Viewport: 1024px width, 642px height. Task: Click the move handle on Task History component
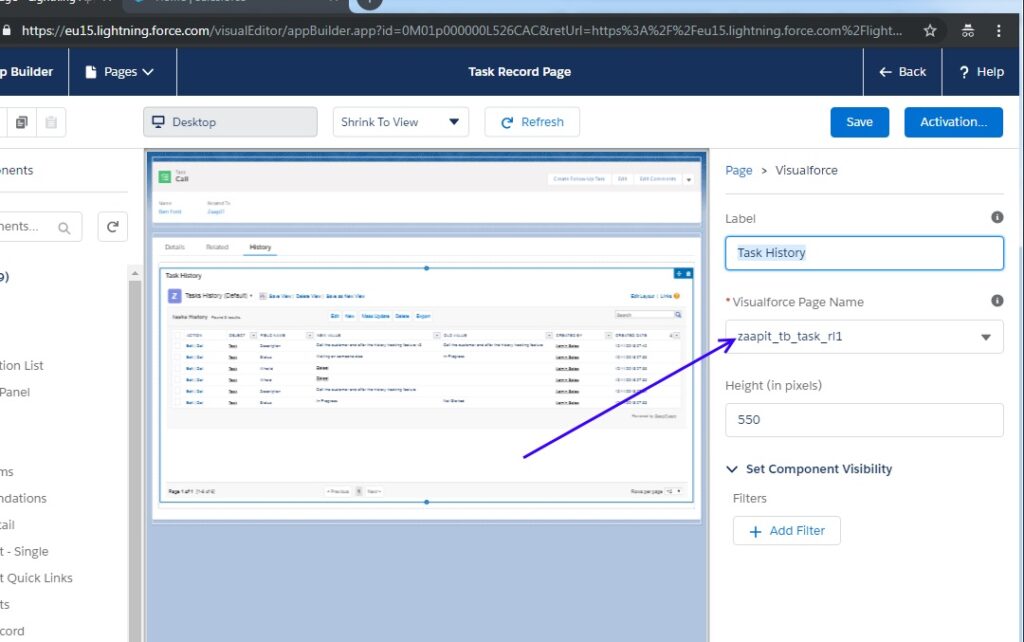click(x=678, y=273)
